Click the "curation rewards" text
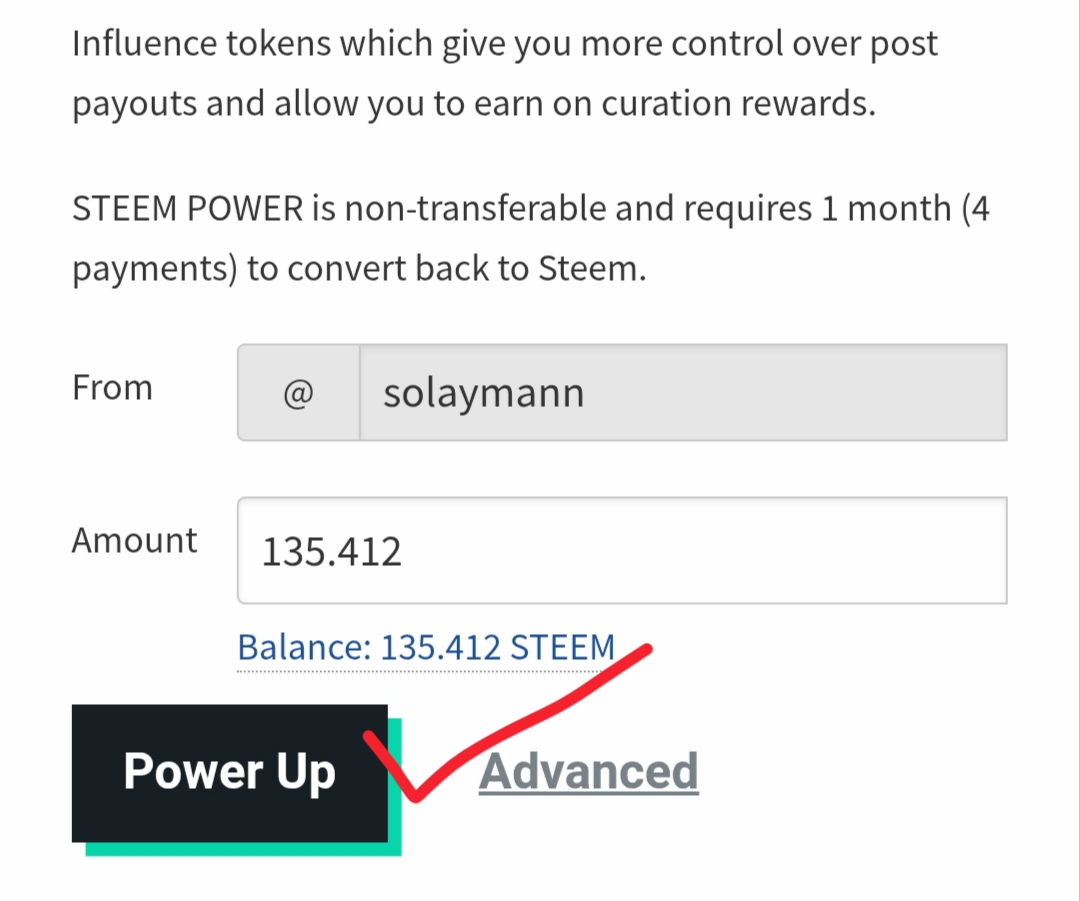The image size is (1080, 901). tap(738, 104)
